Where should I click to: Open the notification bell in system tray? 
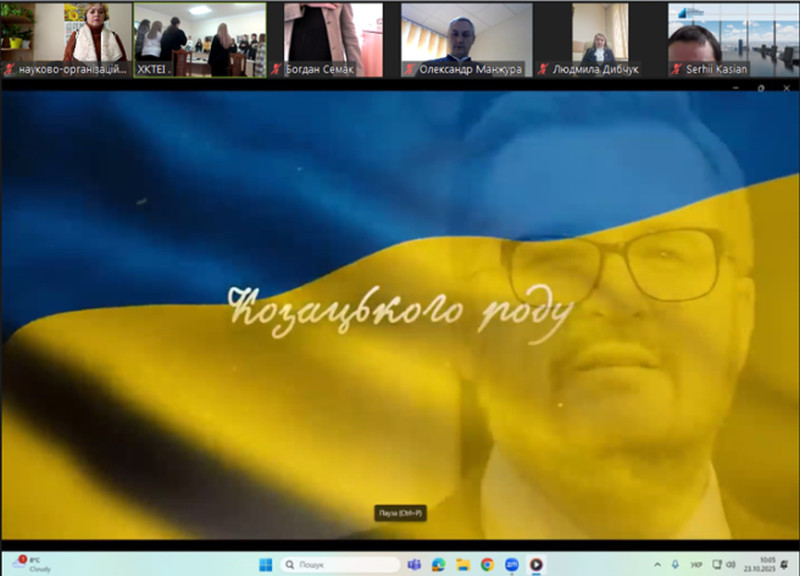click(785, 564)
